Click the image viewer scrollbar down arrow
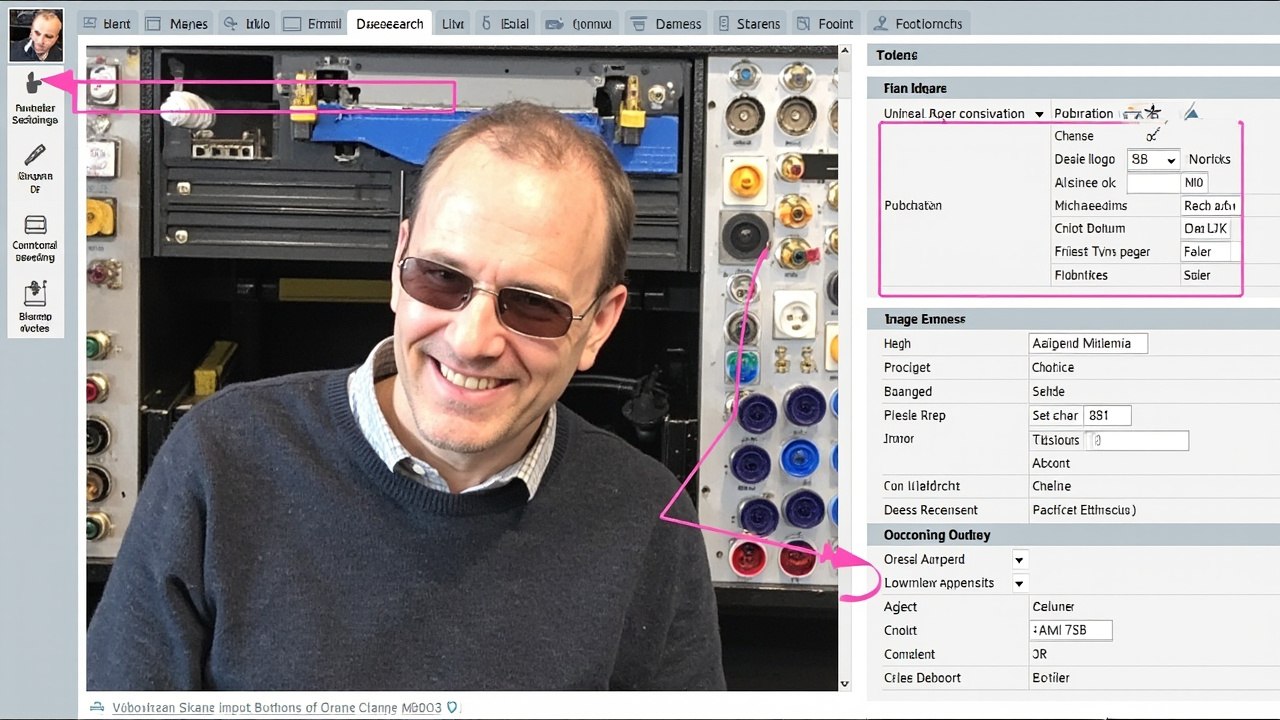The image size is (1280, 720). 845,684
